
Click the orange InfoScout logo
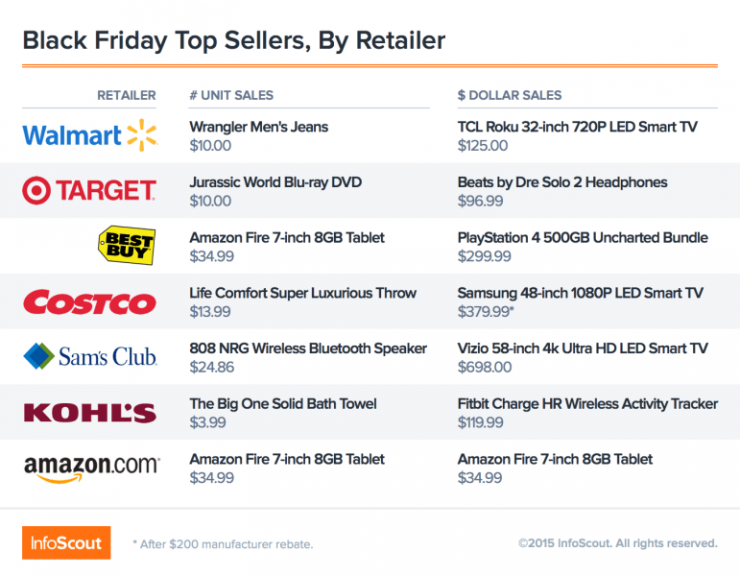pyautogui.click(x=67, y=543)
